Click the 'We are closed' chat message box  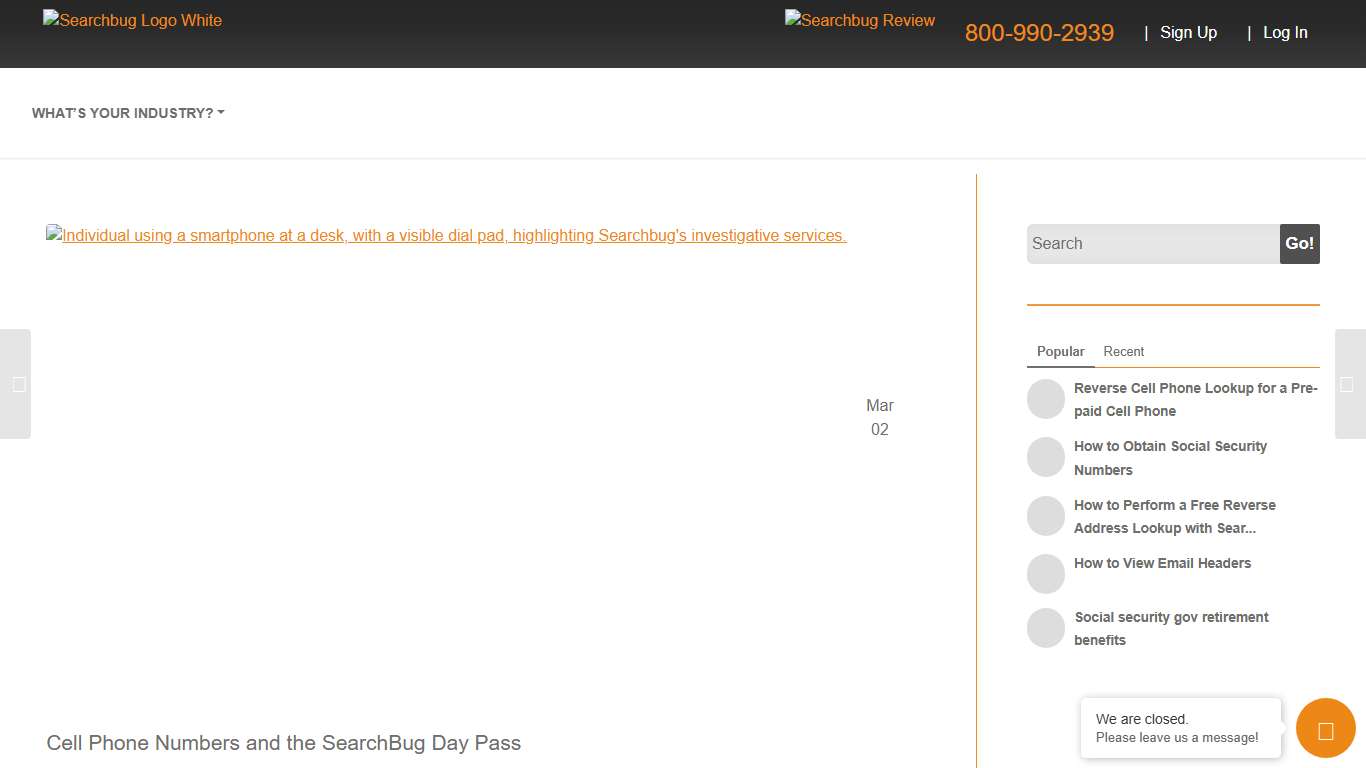[x=1180, y=728]
